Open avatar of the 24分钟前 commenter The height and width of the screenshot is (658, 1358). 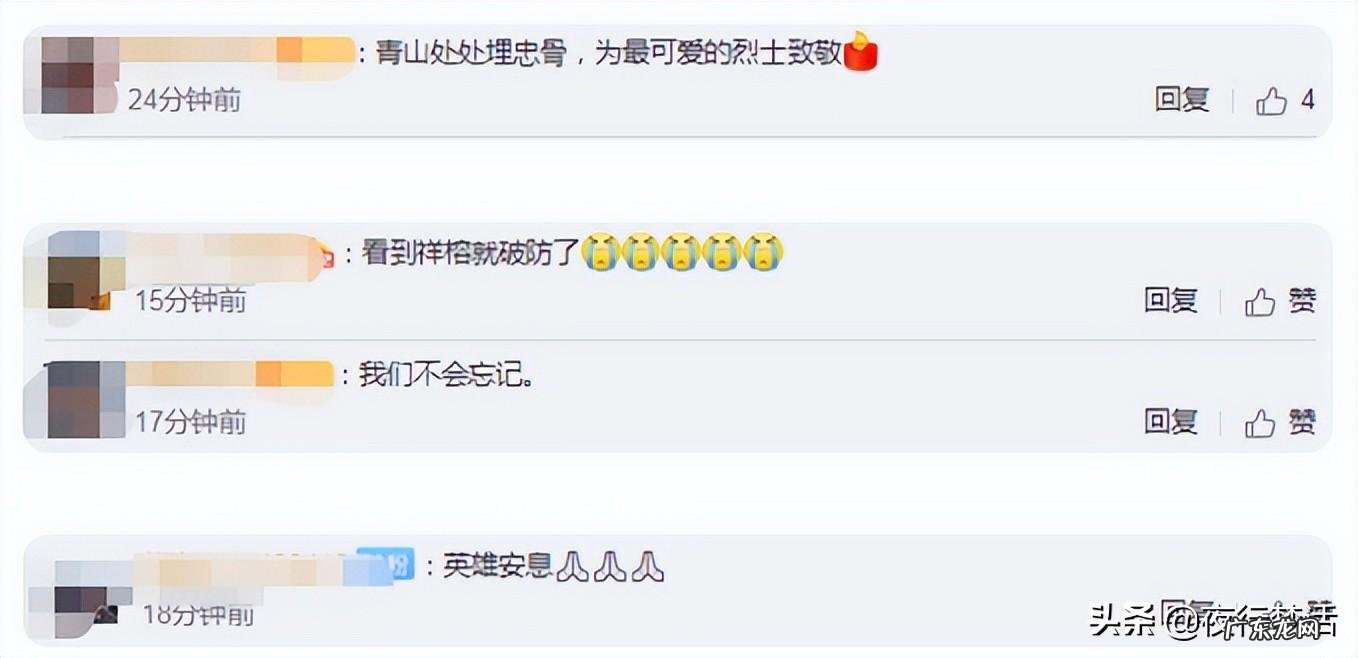click(66, 75)
